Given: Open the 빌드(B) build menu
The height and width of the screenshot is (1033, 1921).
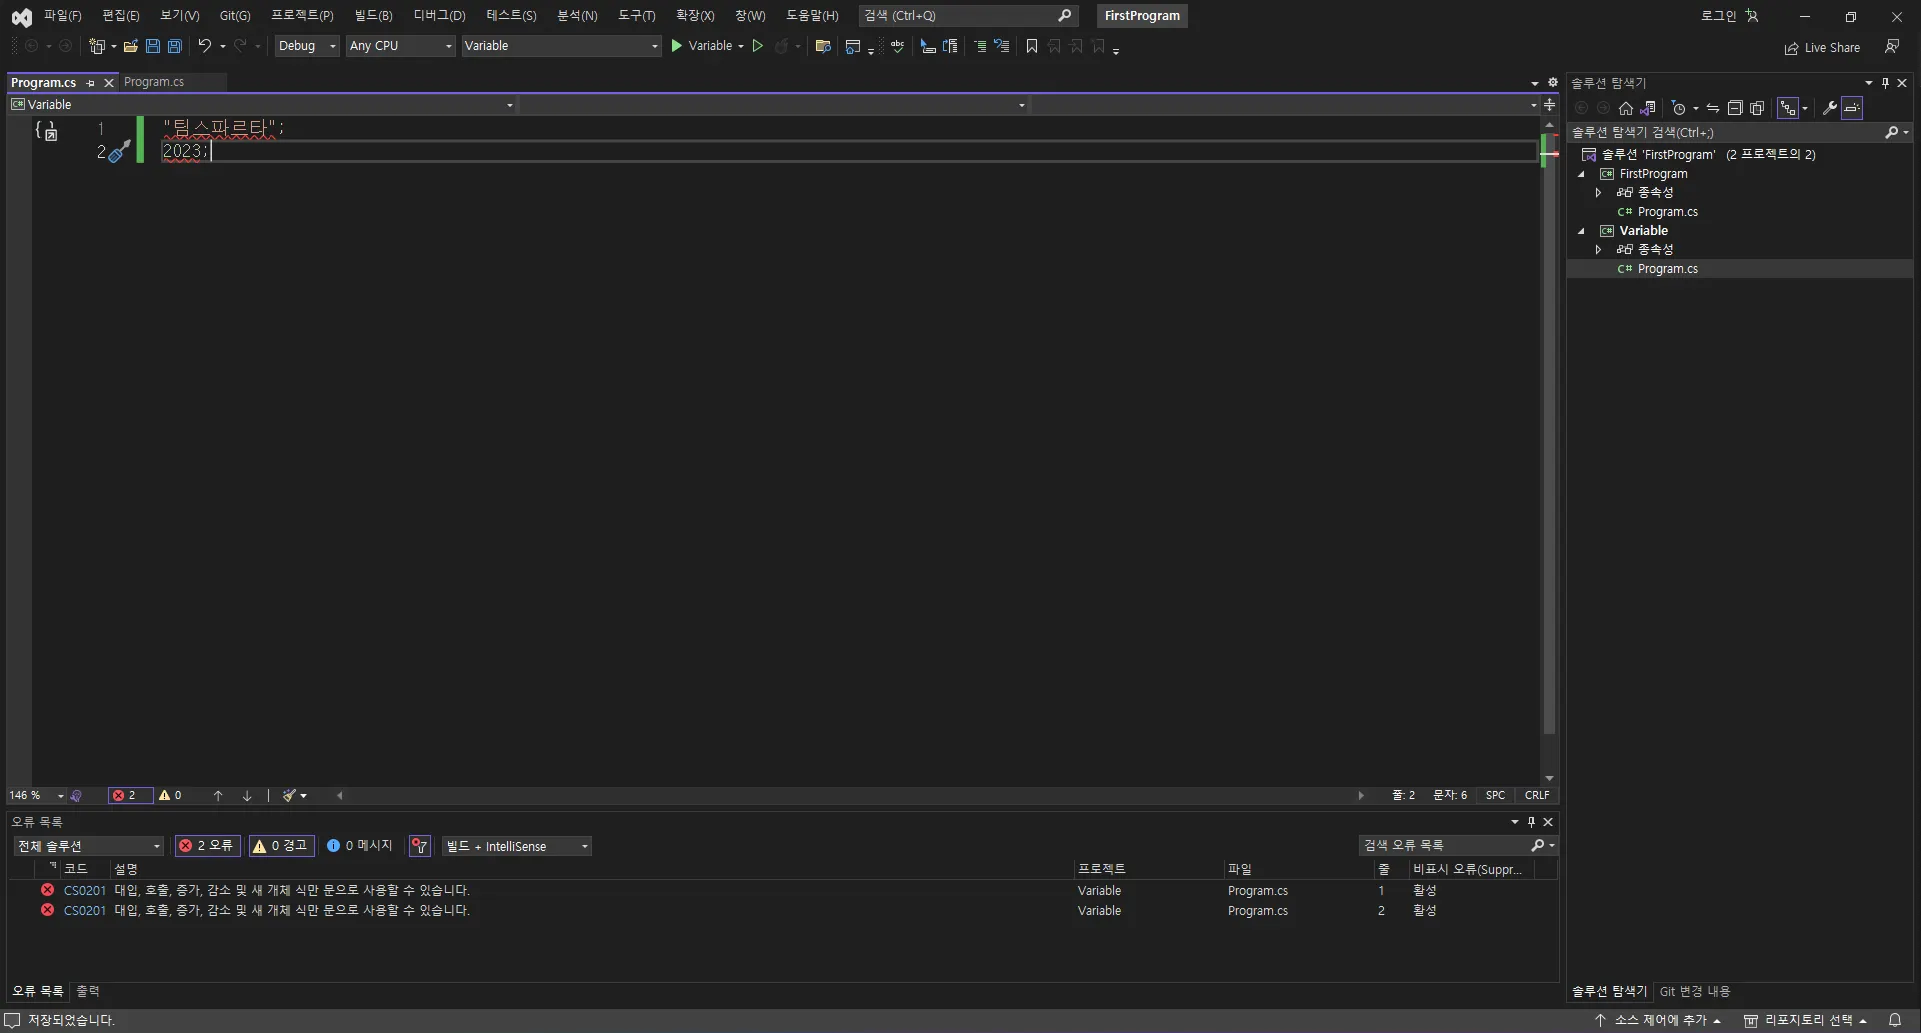Looking at the screenshot, I should (x=373, y=16).
